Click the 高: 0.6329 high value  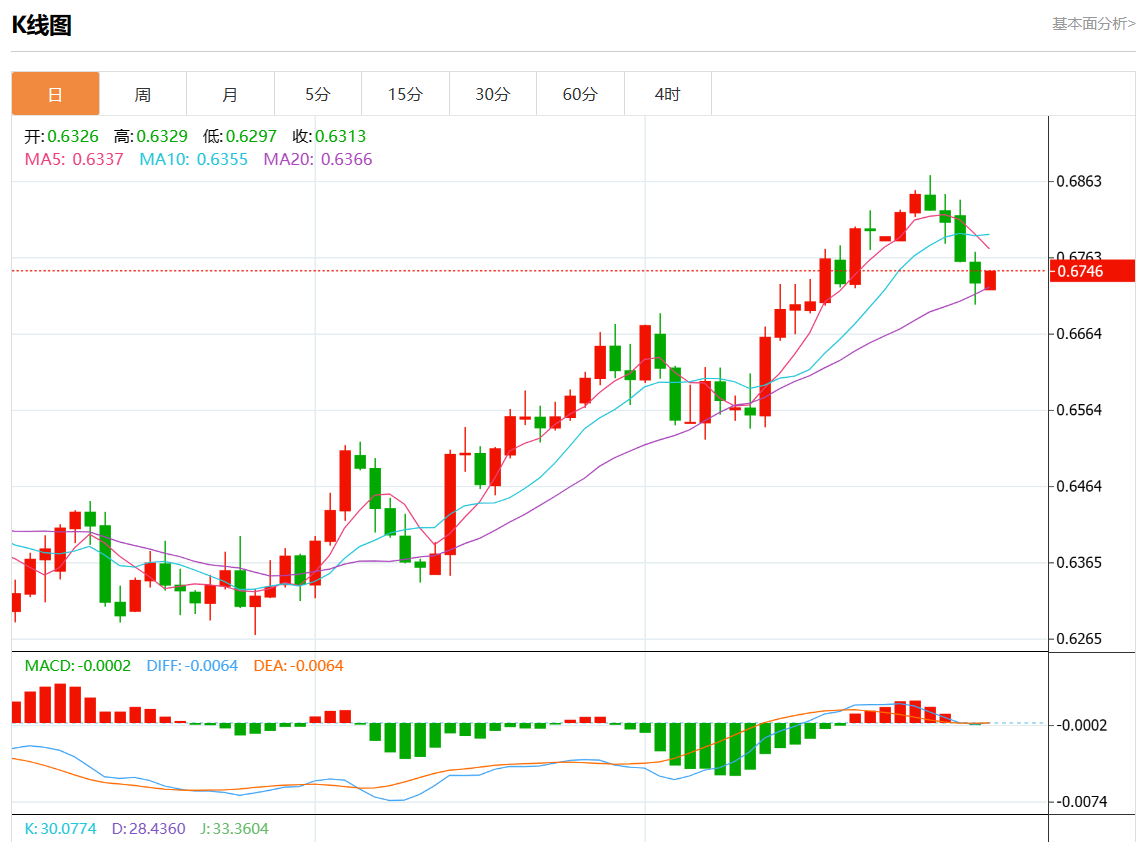(150, 137)
